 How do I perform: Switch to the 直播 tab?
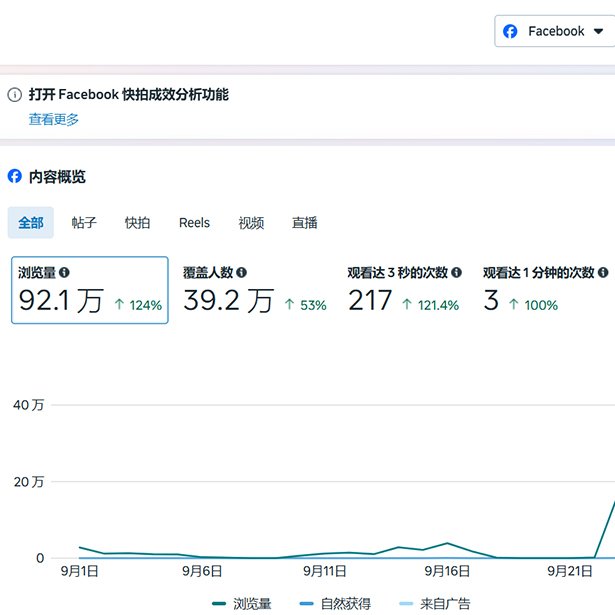304,222
